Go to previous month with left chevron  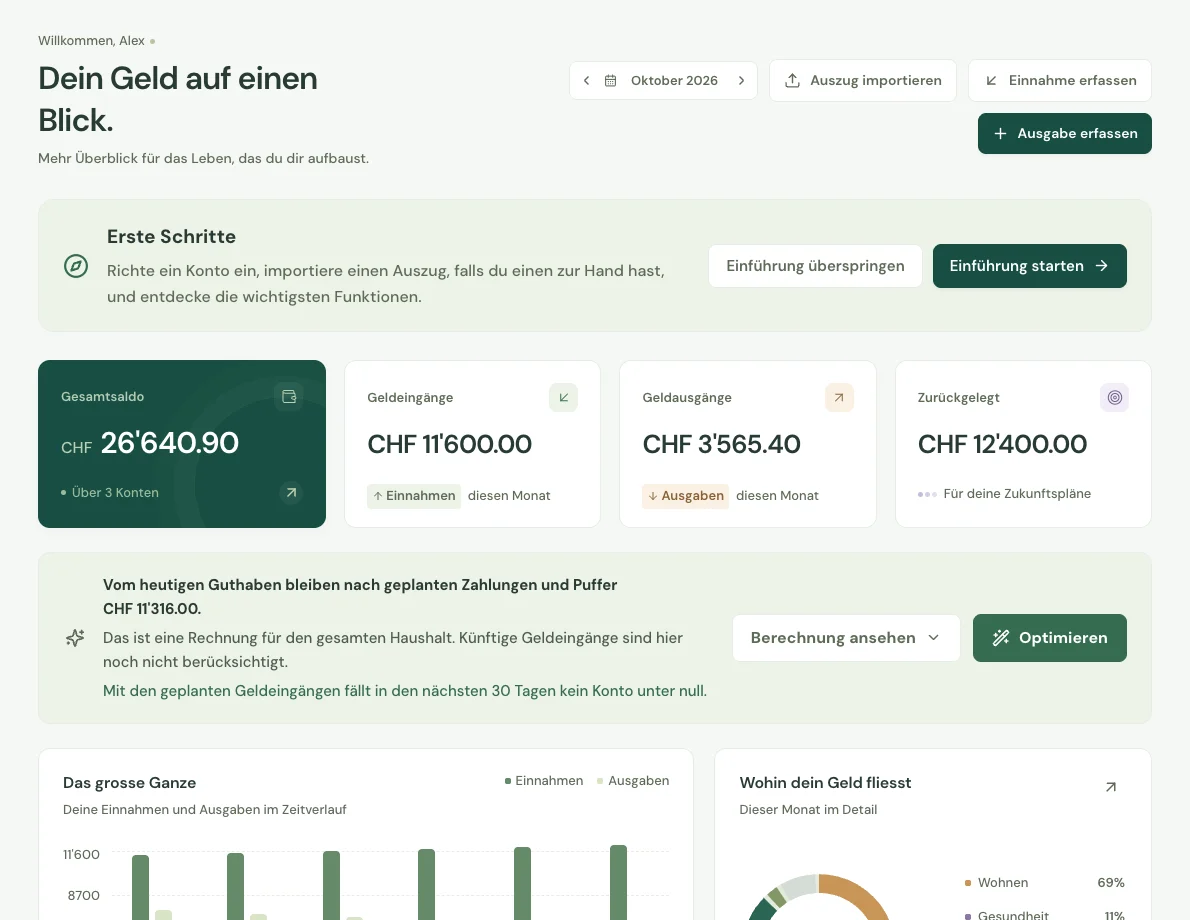point(586,80)
